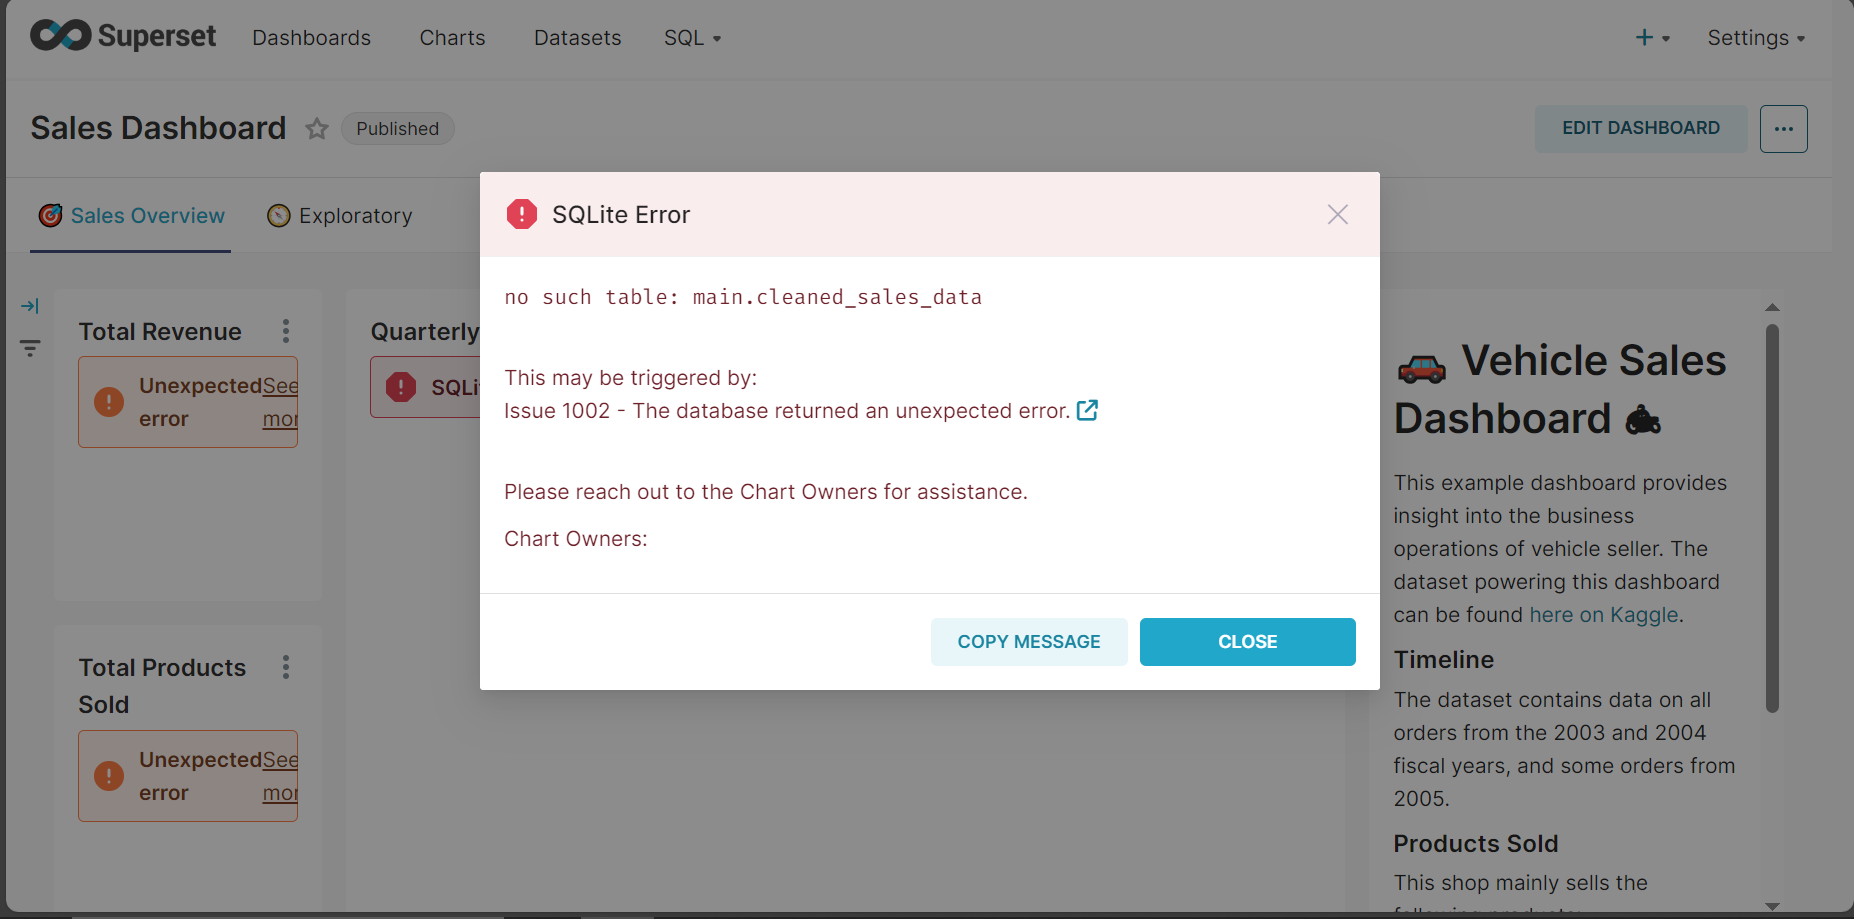Viewport: 1854px width, 919px height.
Task: Switch to the Exploratory tab
Action: [340, 216]
